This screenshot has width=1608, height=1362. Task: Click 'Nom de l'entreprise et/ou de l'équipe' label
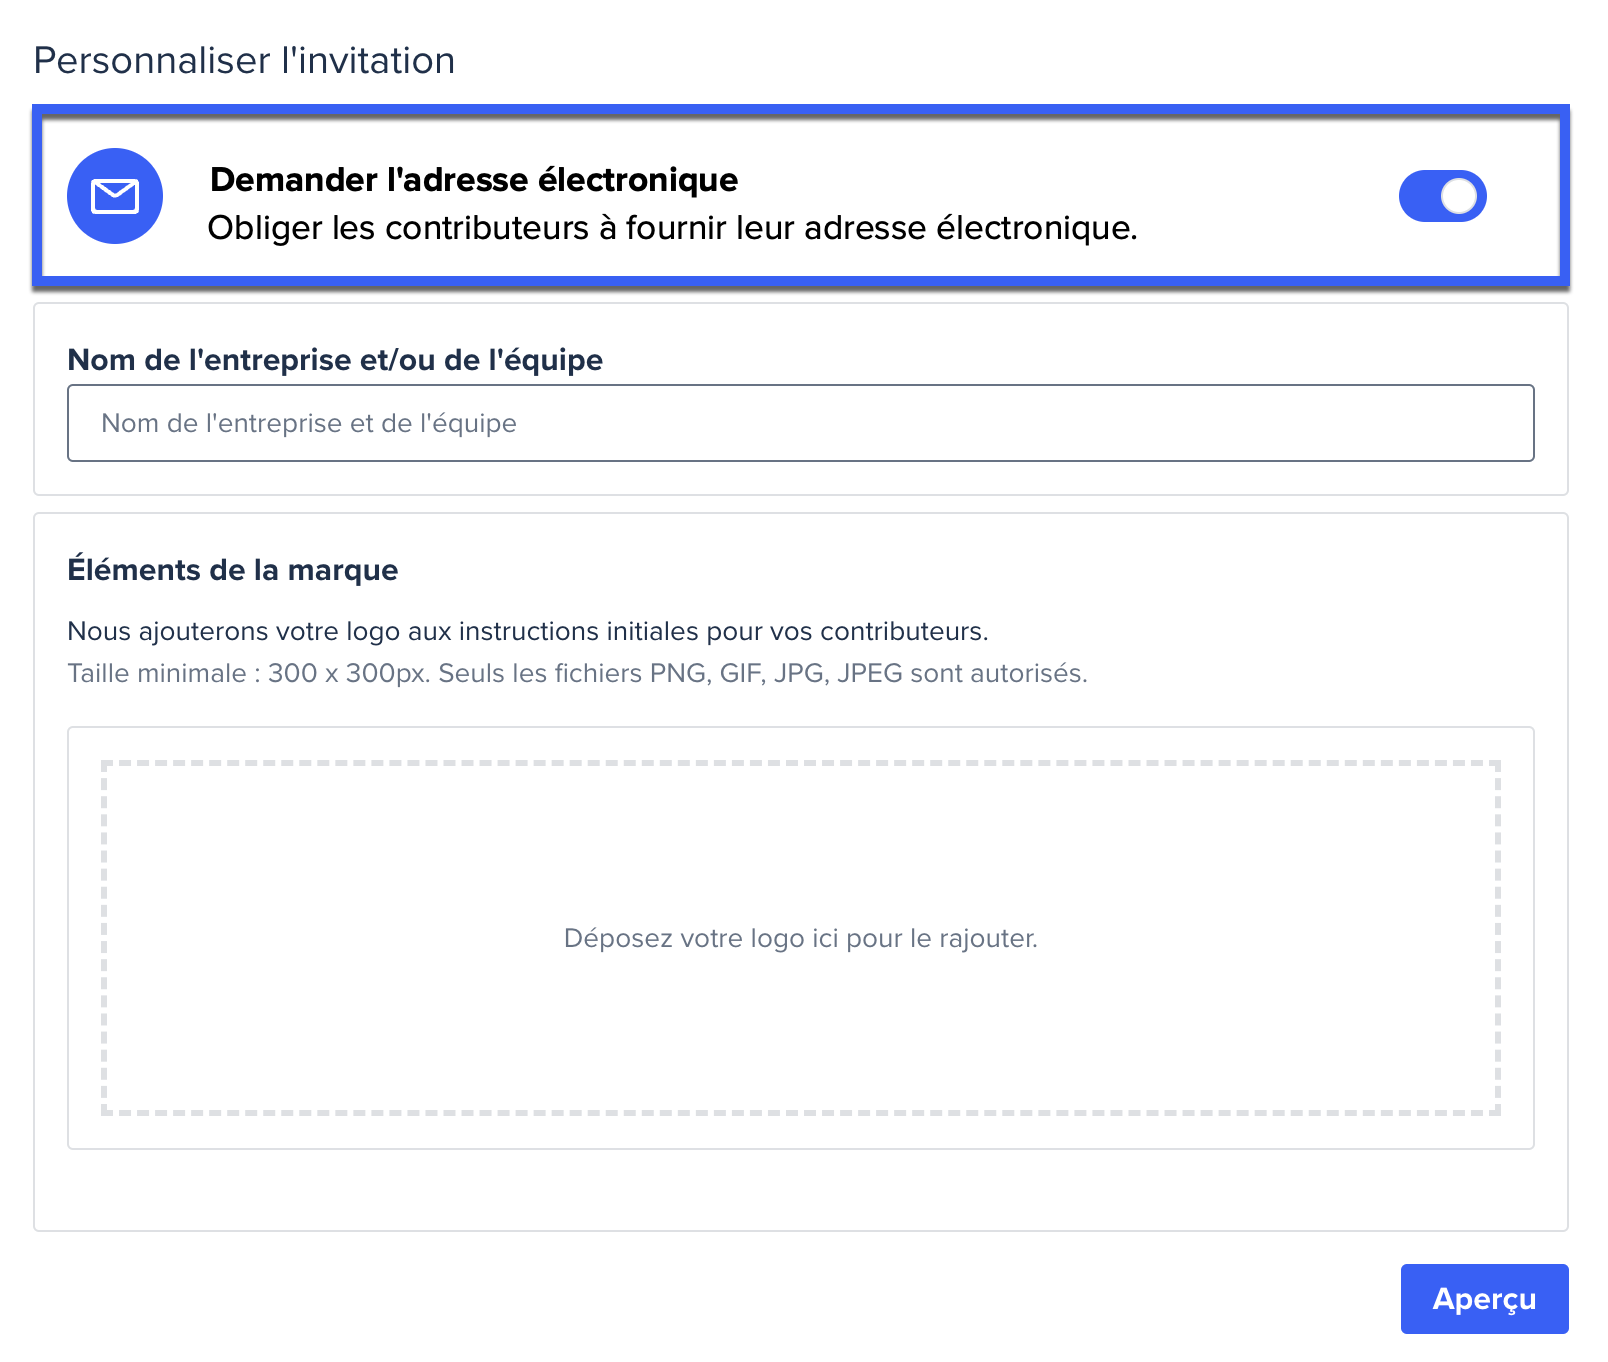[x=335, y=360]
